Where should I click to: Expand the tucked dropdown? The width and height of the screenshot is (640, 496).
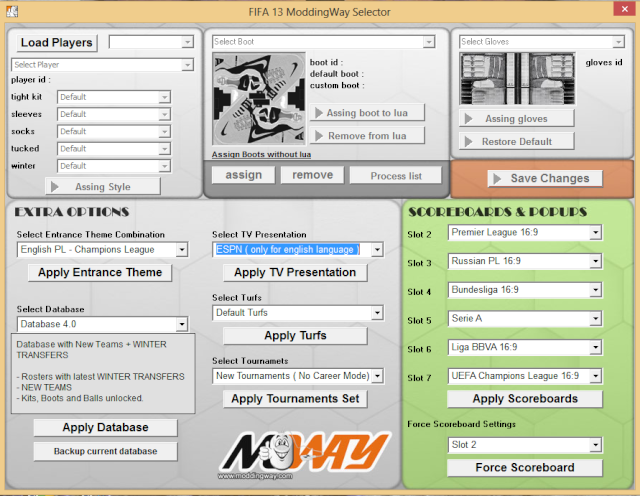pos(114,149)
